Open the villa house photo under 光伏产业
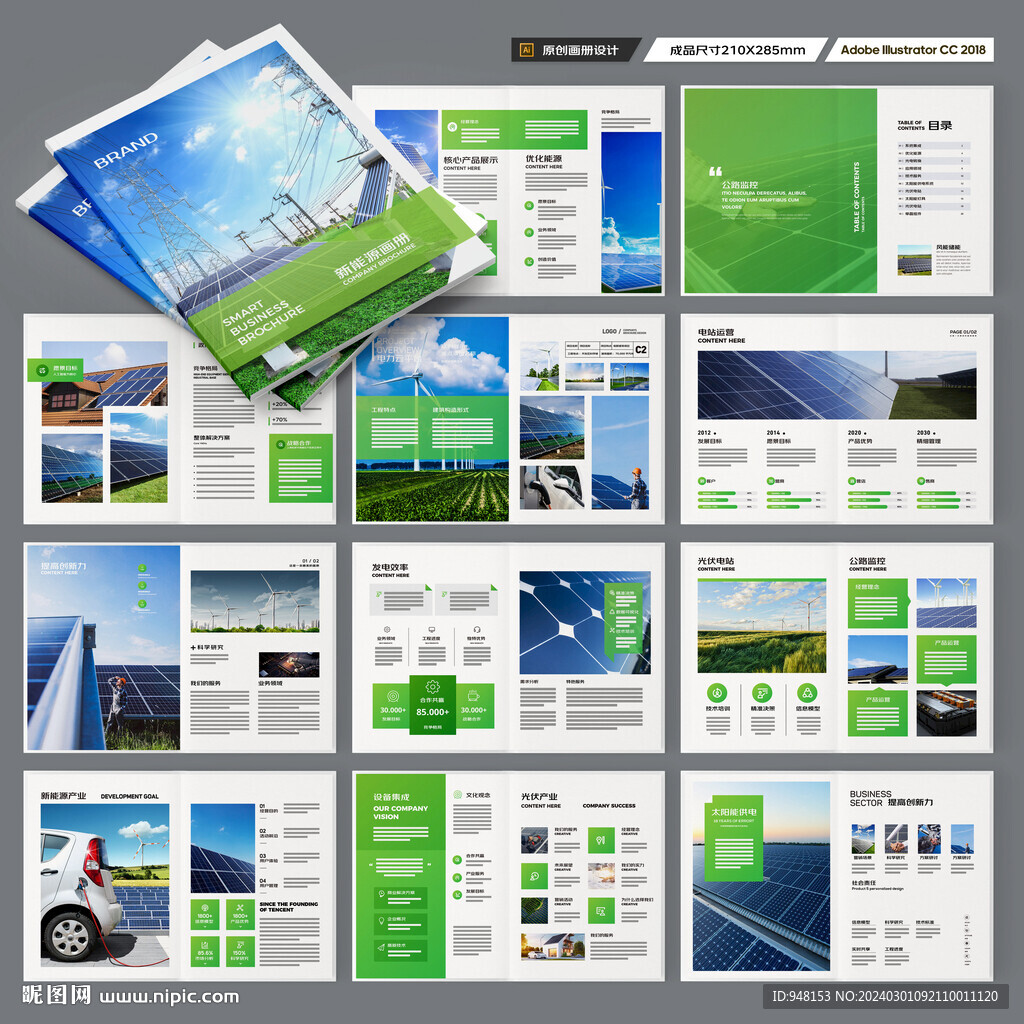 (552, 946)
